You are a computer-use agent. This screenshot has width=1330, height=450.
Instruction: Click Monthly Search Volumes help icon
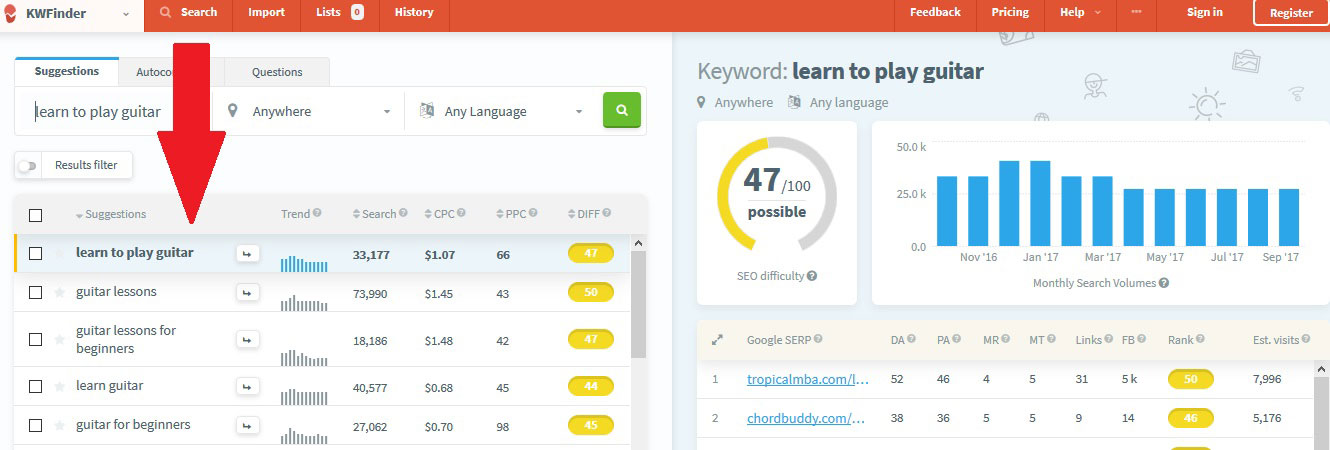tap(1164, 283)
